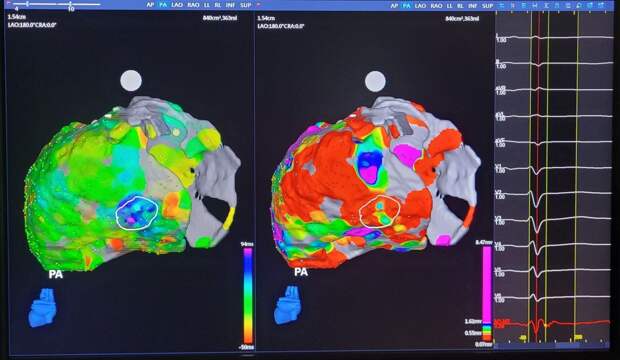
Task: Switch right map to INF view
Action: coord(473,6)
